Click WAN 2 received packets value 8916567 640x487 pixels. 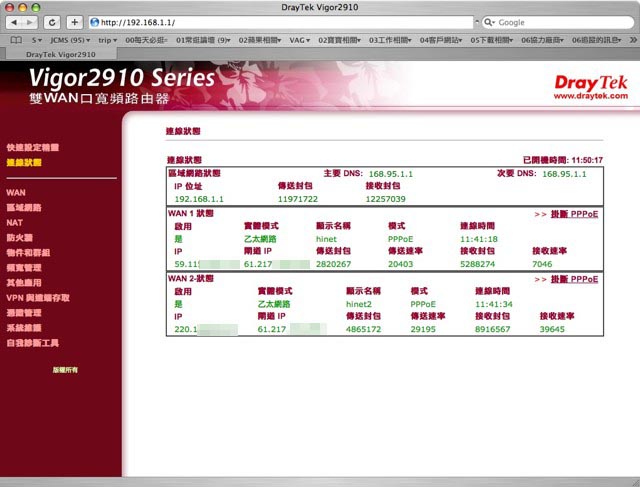click(493, 329)
